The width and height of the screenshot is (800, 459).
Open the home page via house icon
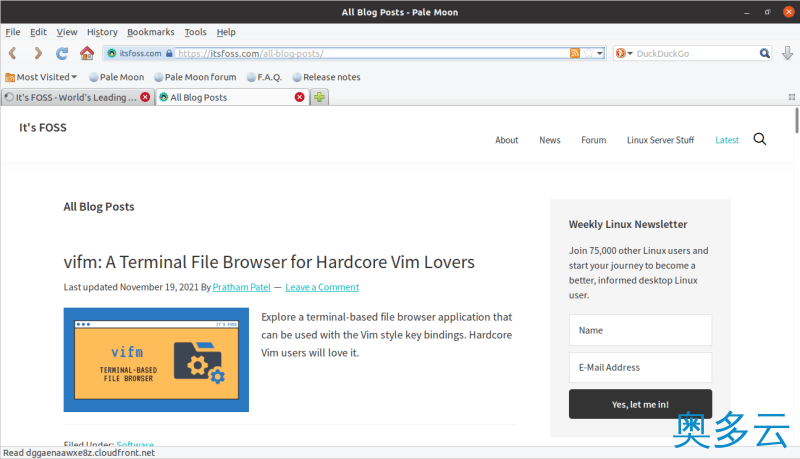pos(87,53)
